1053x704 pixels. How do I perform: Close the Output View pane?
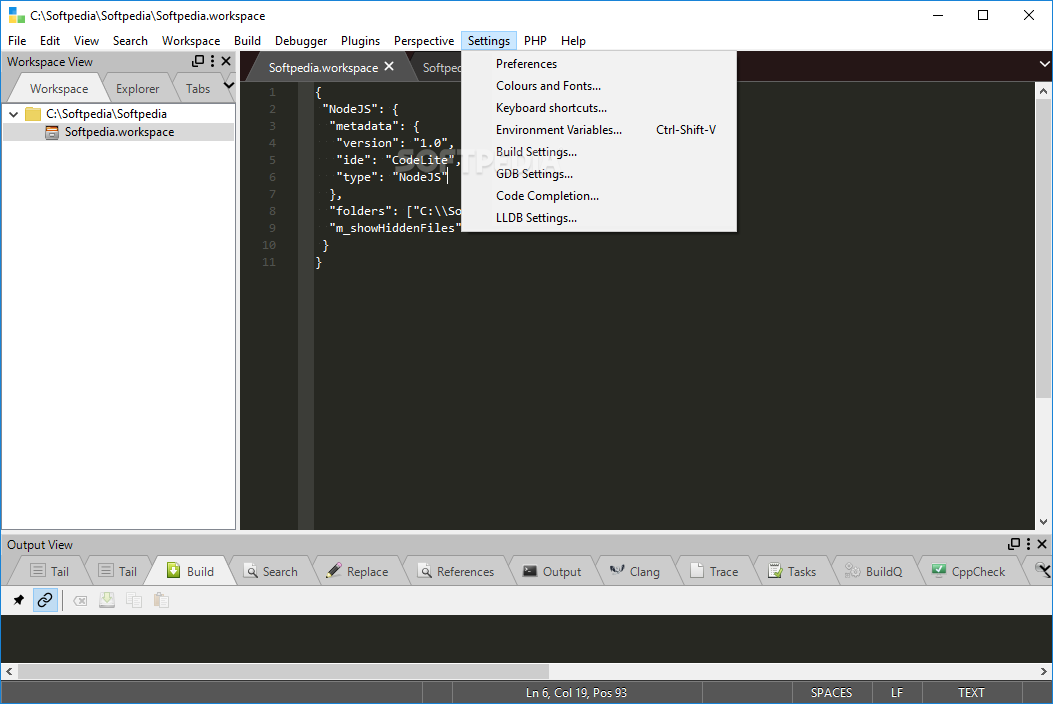tap(1042, 544)
